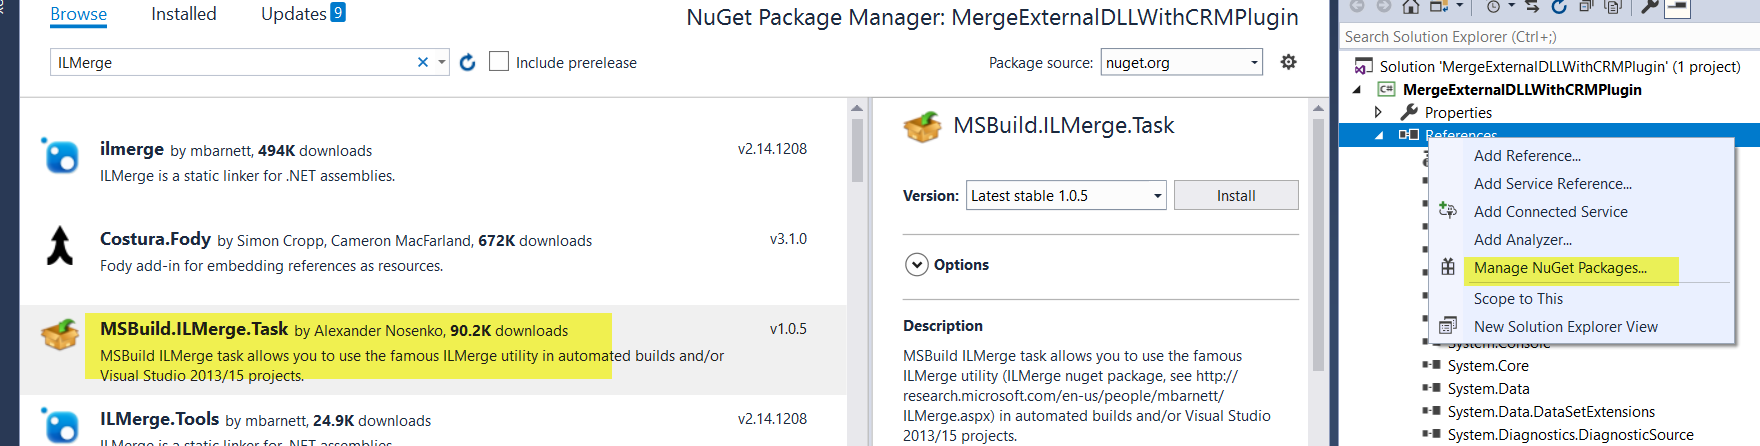1760x446 pixels.
Task: Select the Properties tree item
Action: point(1458,113)
